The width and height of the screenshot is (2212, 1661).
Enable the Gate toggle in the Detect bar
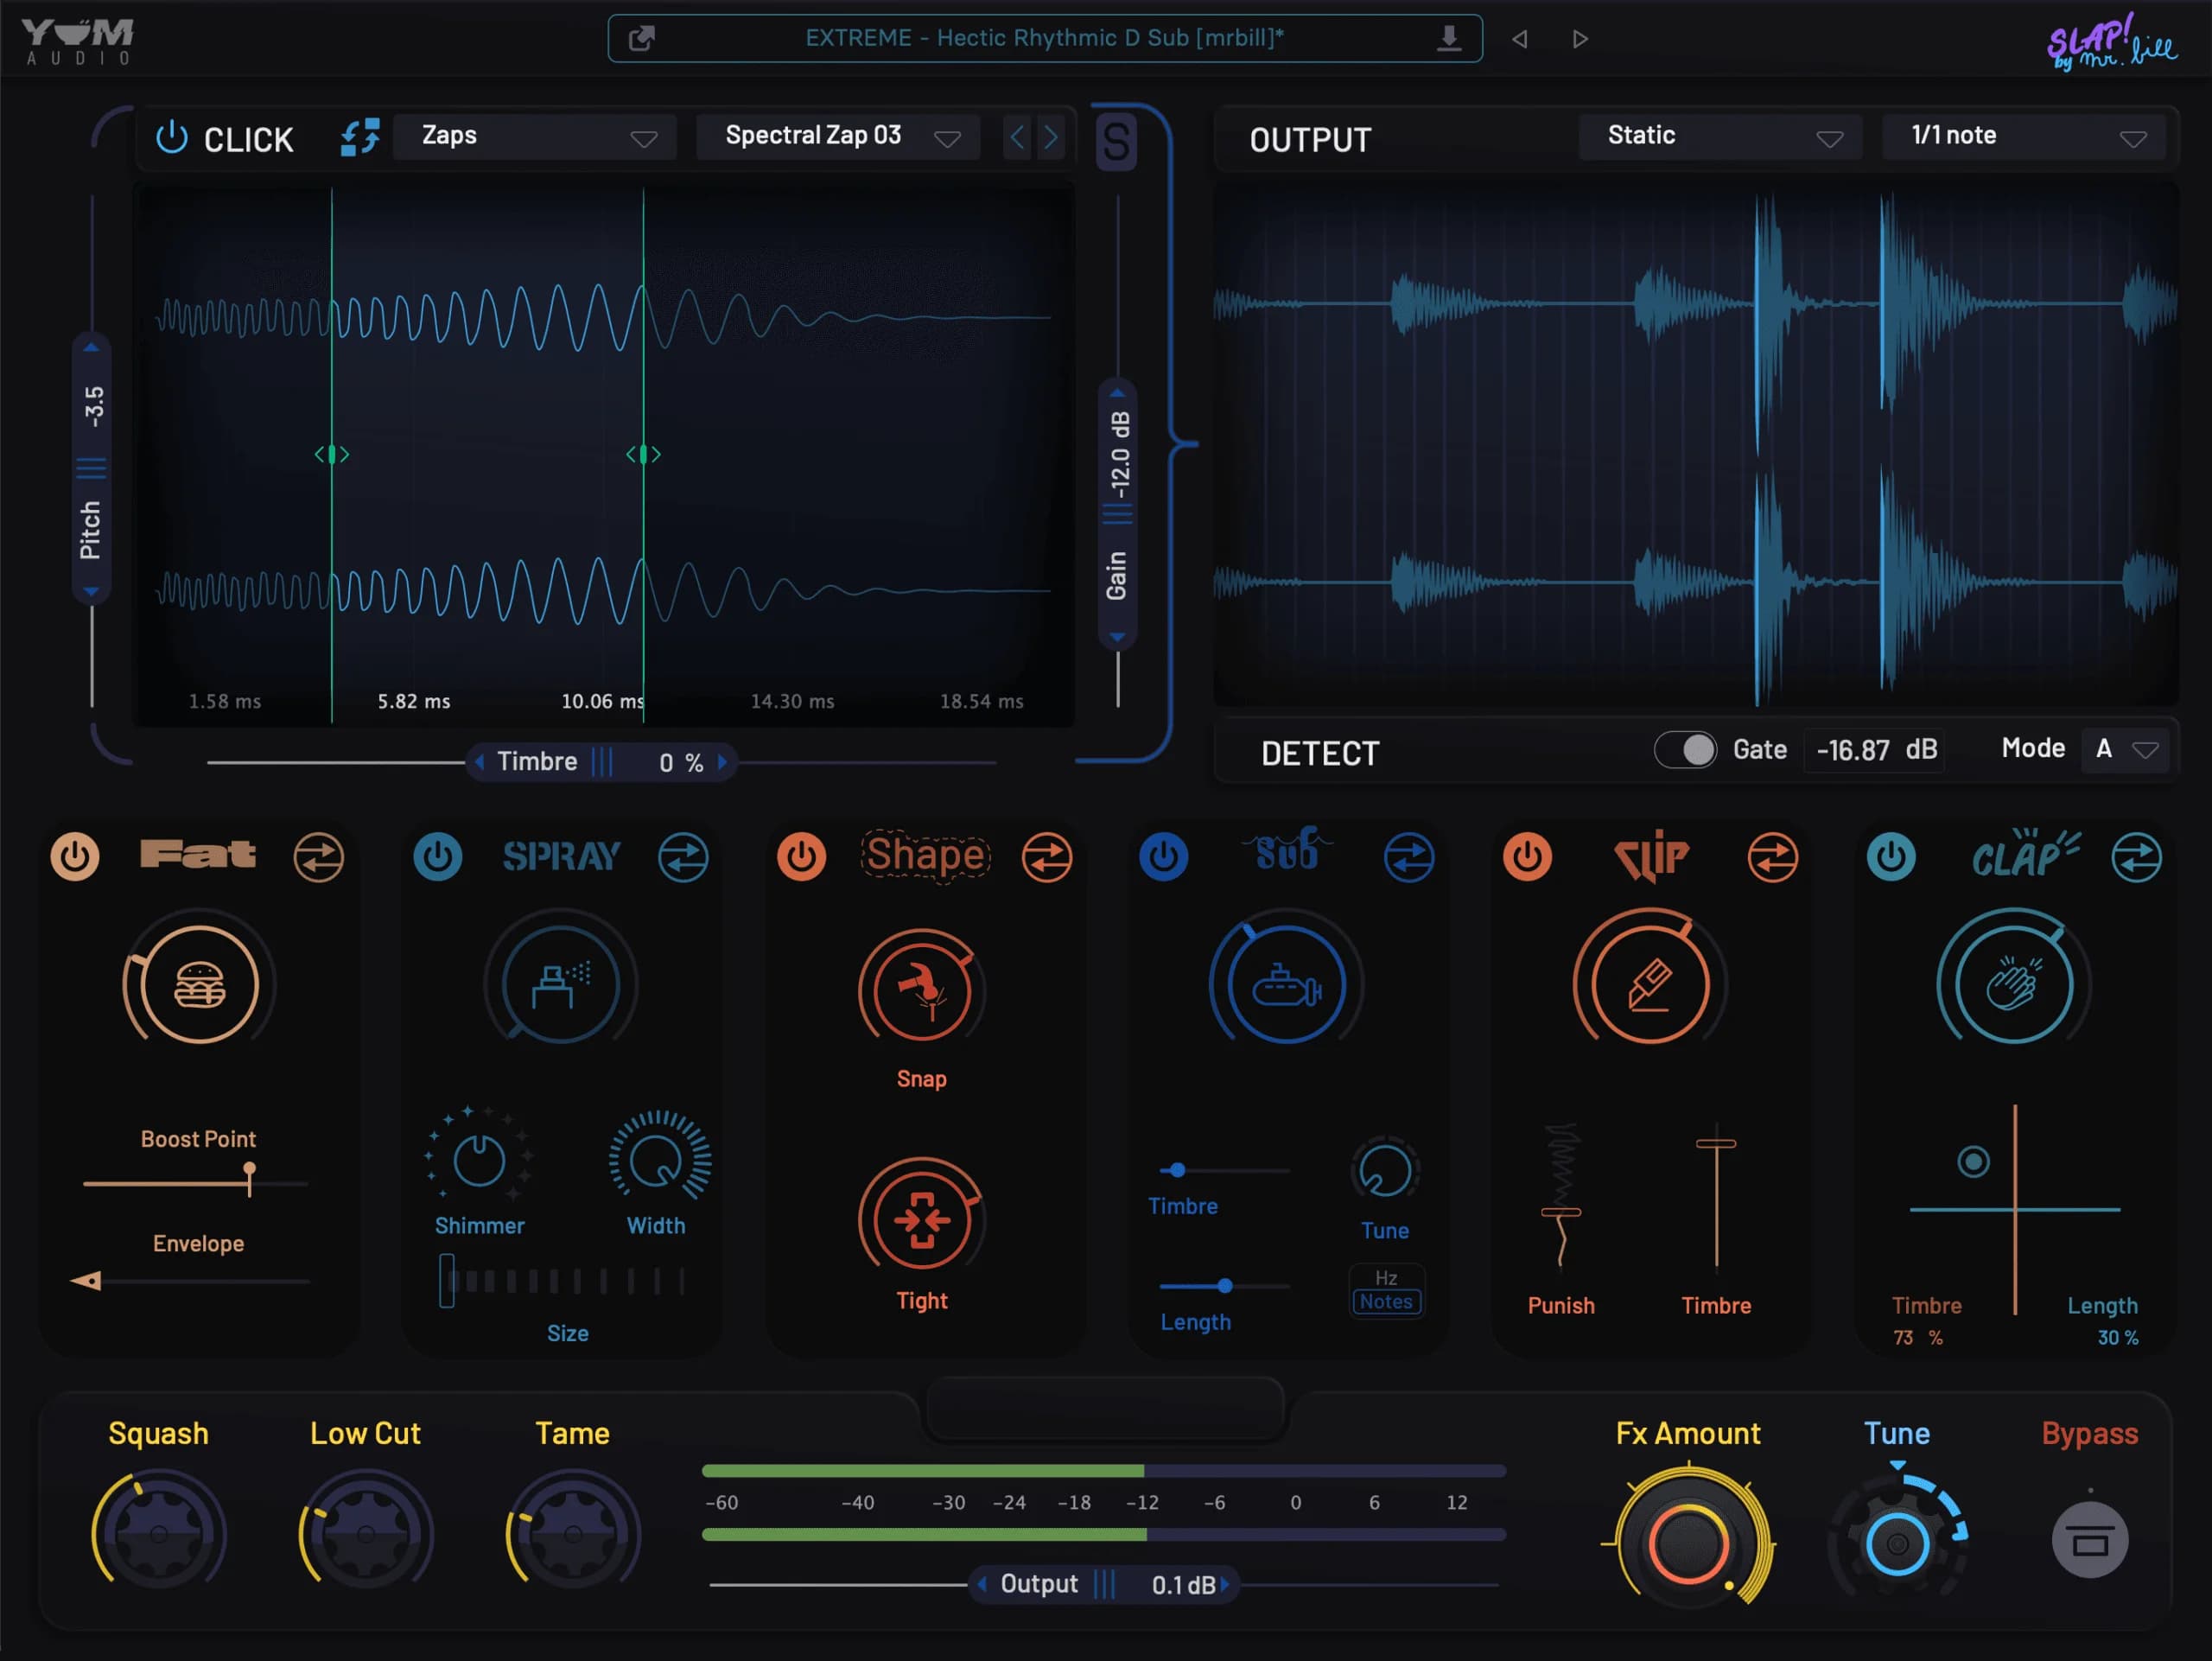1685,749
